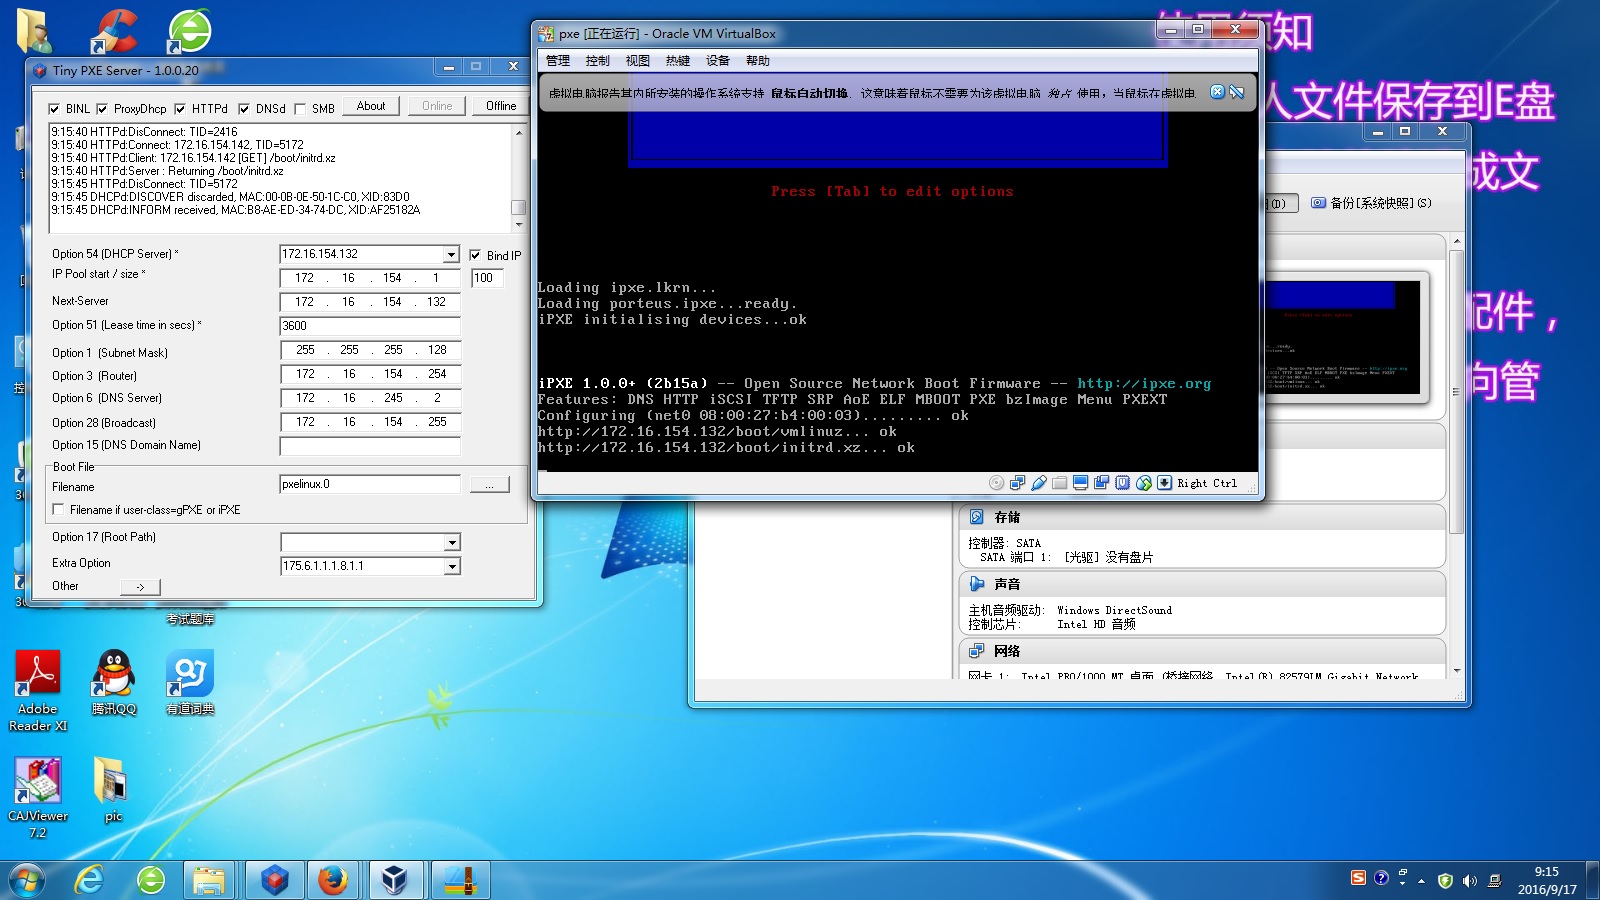
Task: Open the 360 browser from the taskbar
Action: tap(151, 880)
